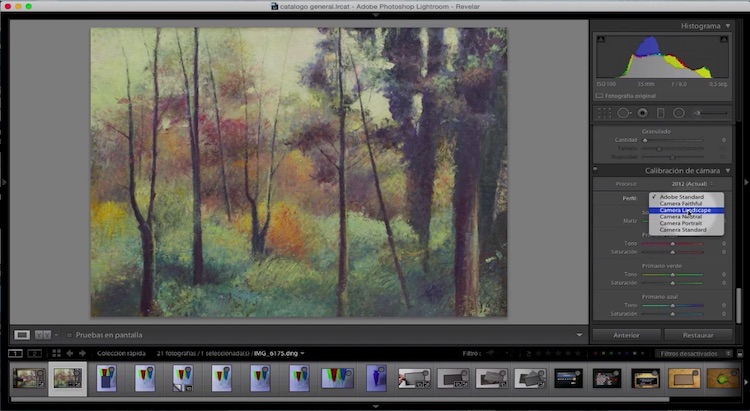Collapse the Histograma panel
The height and width of the screenshot is (411, 750).
click(728, 26)
